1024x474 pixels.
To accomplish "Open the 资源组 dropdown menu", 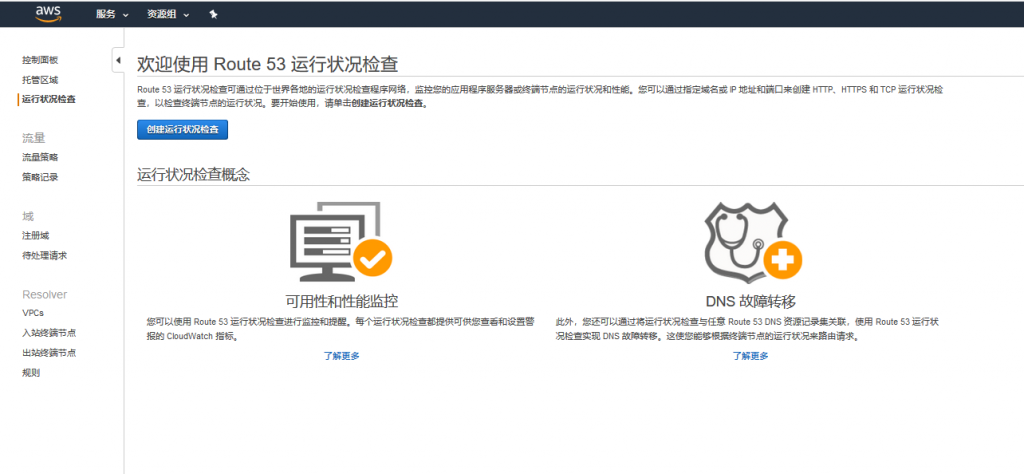I will [168, 14].
